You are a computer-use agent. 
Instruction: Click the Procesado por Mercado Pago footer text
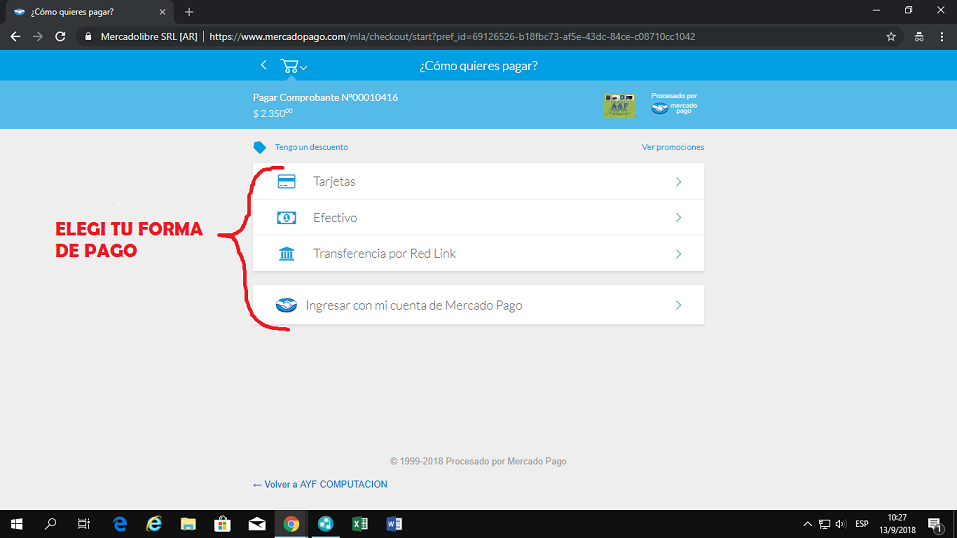478,461
